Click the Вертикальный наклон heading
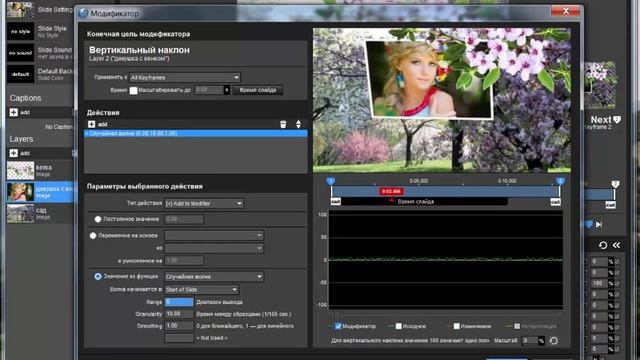The image size is (640, 360). click(x=139, y=50)
